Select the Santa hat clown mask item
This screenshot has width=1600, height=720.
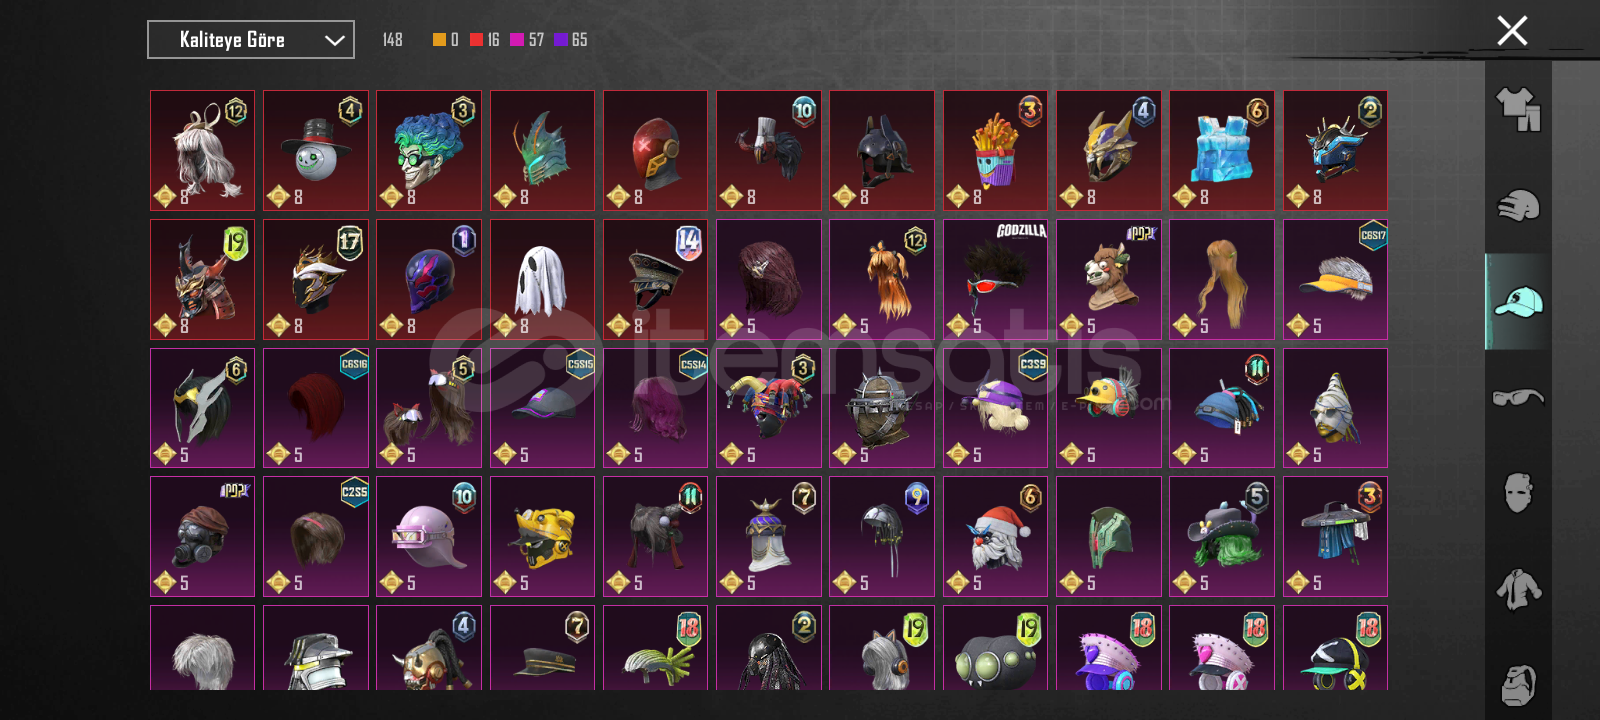pos(996,536)
